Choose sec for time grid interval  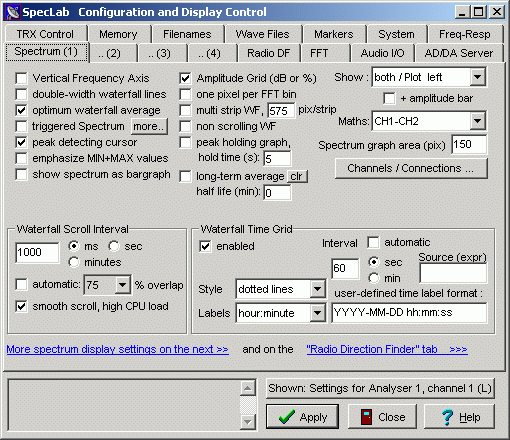point(374,262)
